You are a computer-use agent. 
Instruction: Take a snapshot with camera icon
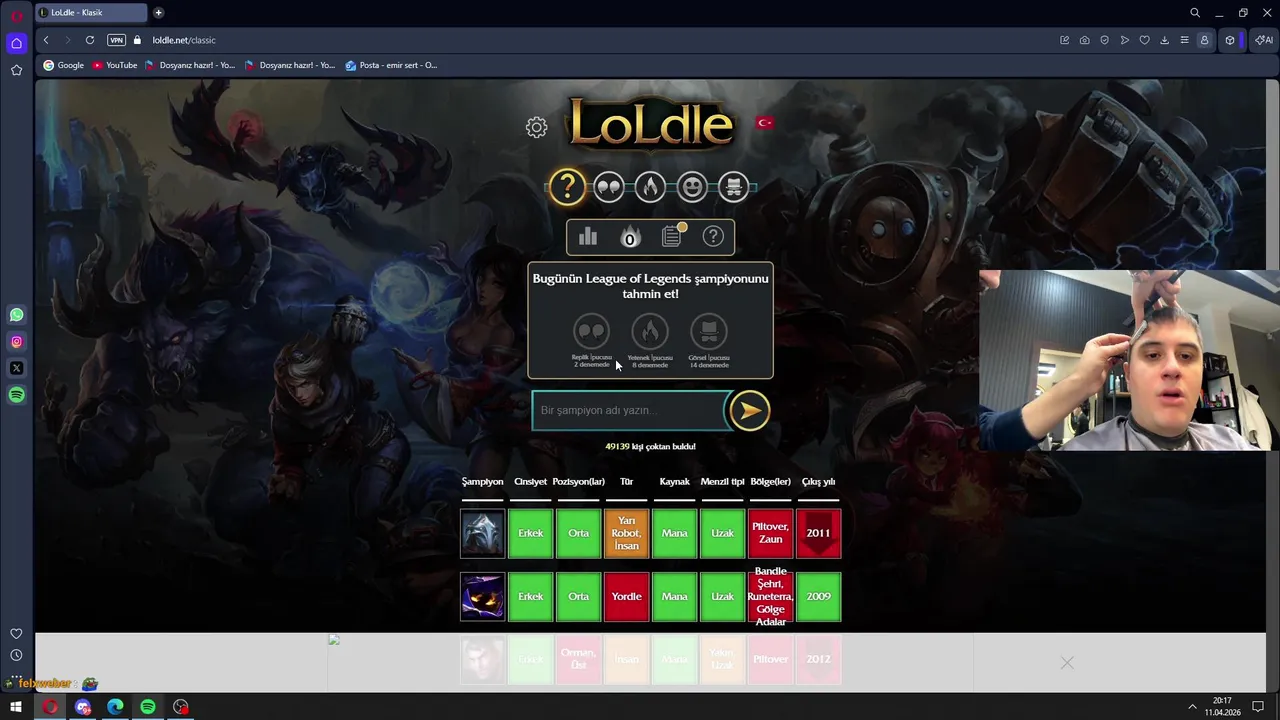(x=1084, y=40)
